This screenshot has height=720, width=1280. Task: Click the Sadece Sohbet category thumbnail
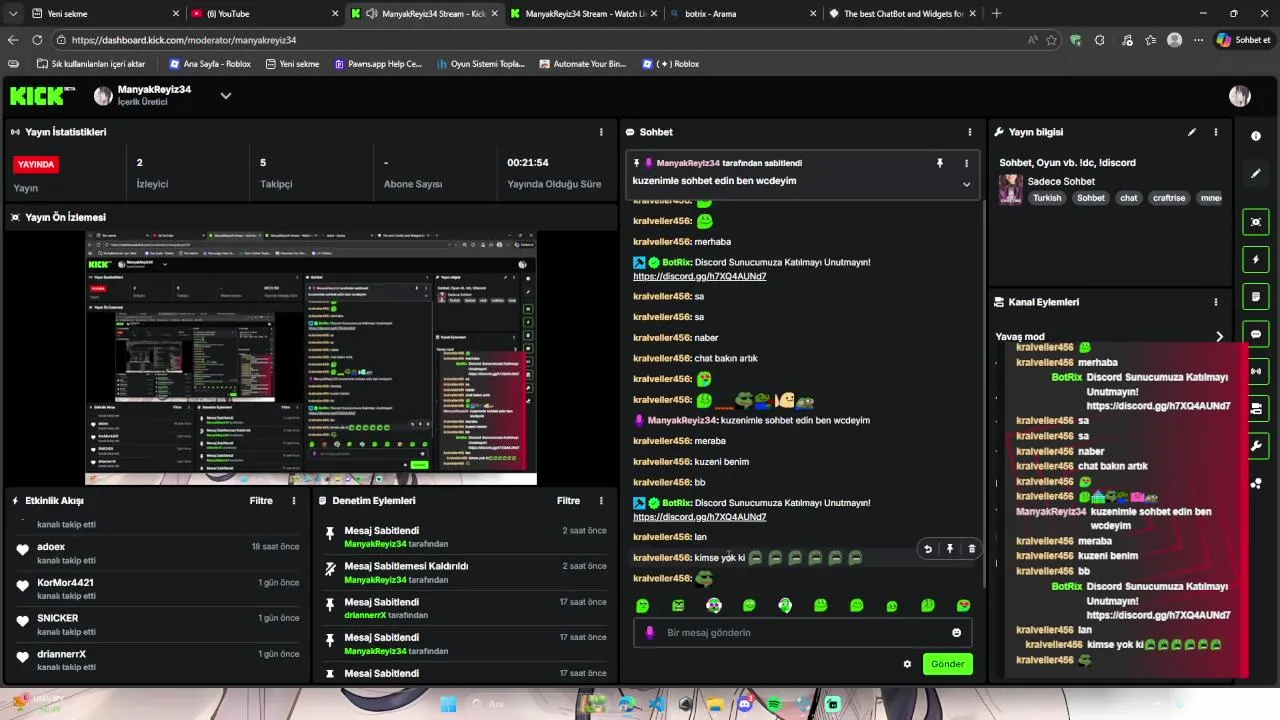click(x=1011, y=190)
